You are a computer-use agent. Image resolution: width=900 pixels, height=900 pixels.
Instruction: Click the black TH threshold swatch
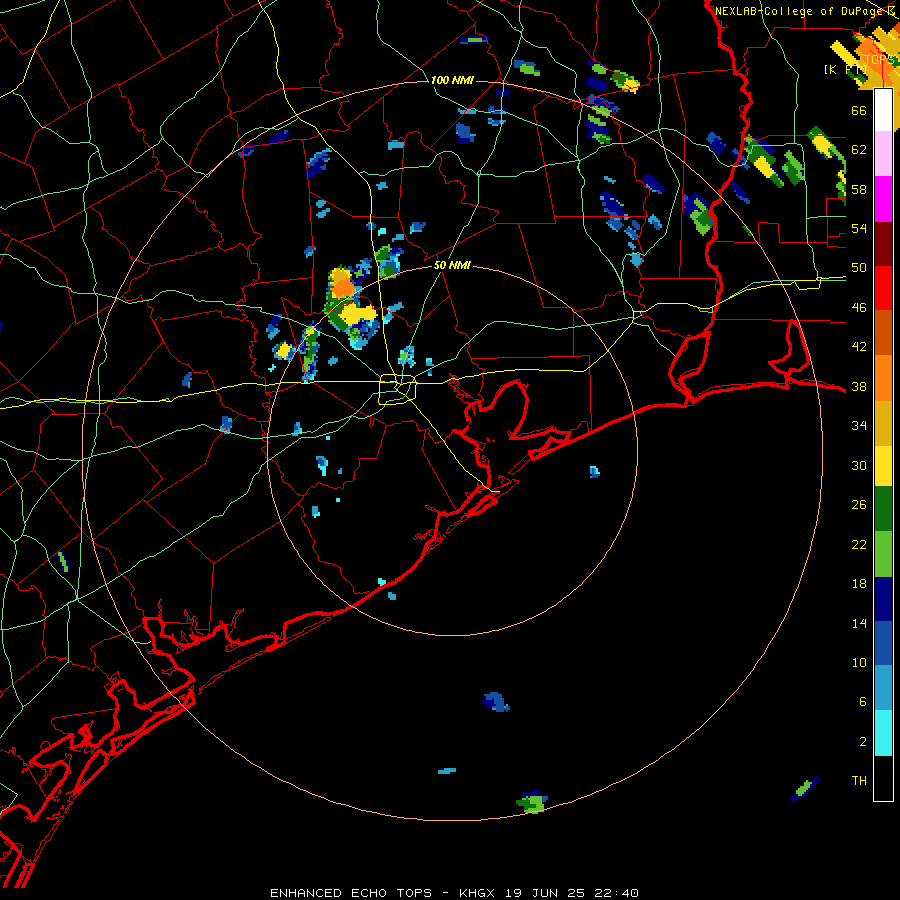pyautogui.click(x=883, y=778)
